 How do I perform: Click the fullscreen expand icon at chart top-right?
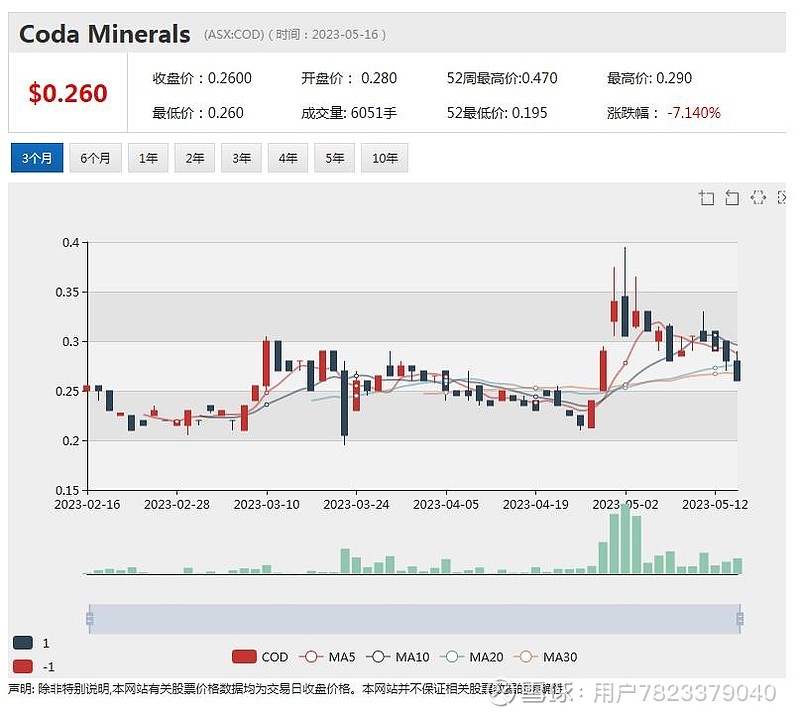tap(782, 198)
